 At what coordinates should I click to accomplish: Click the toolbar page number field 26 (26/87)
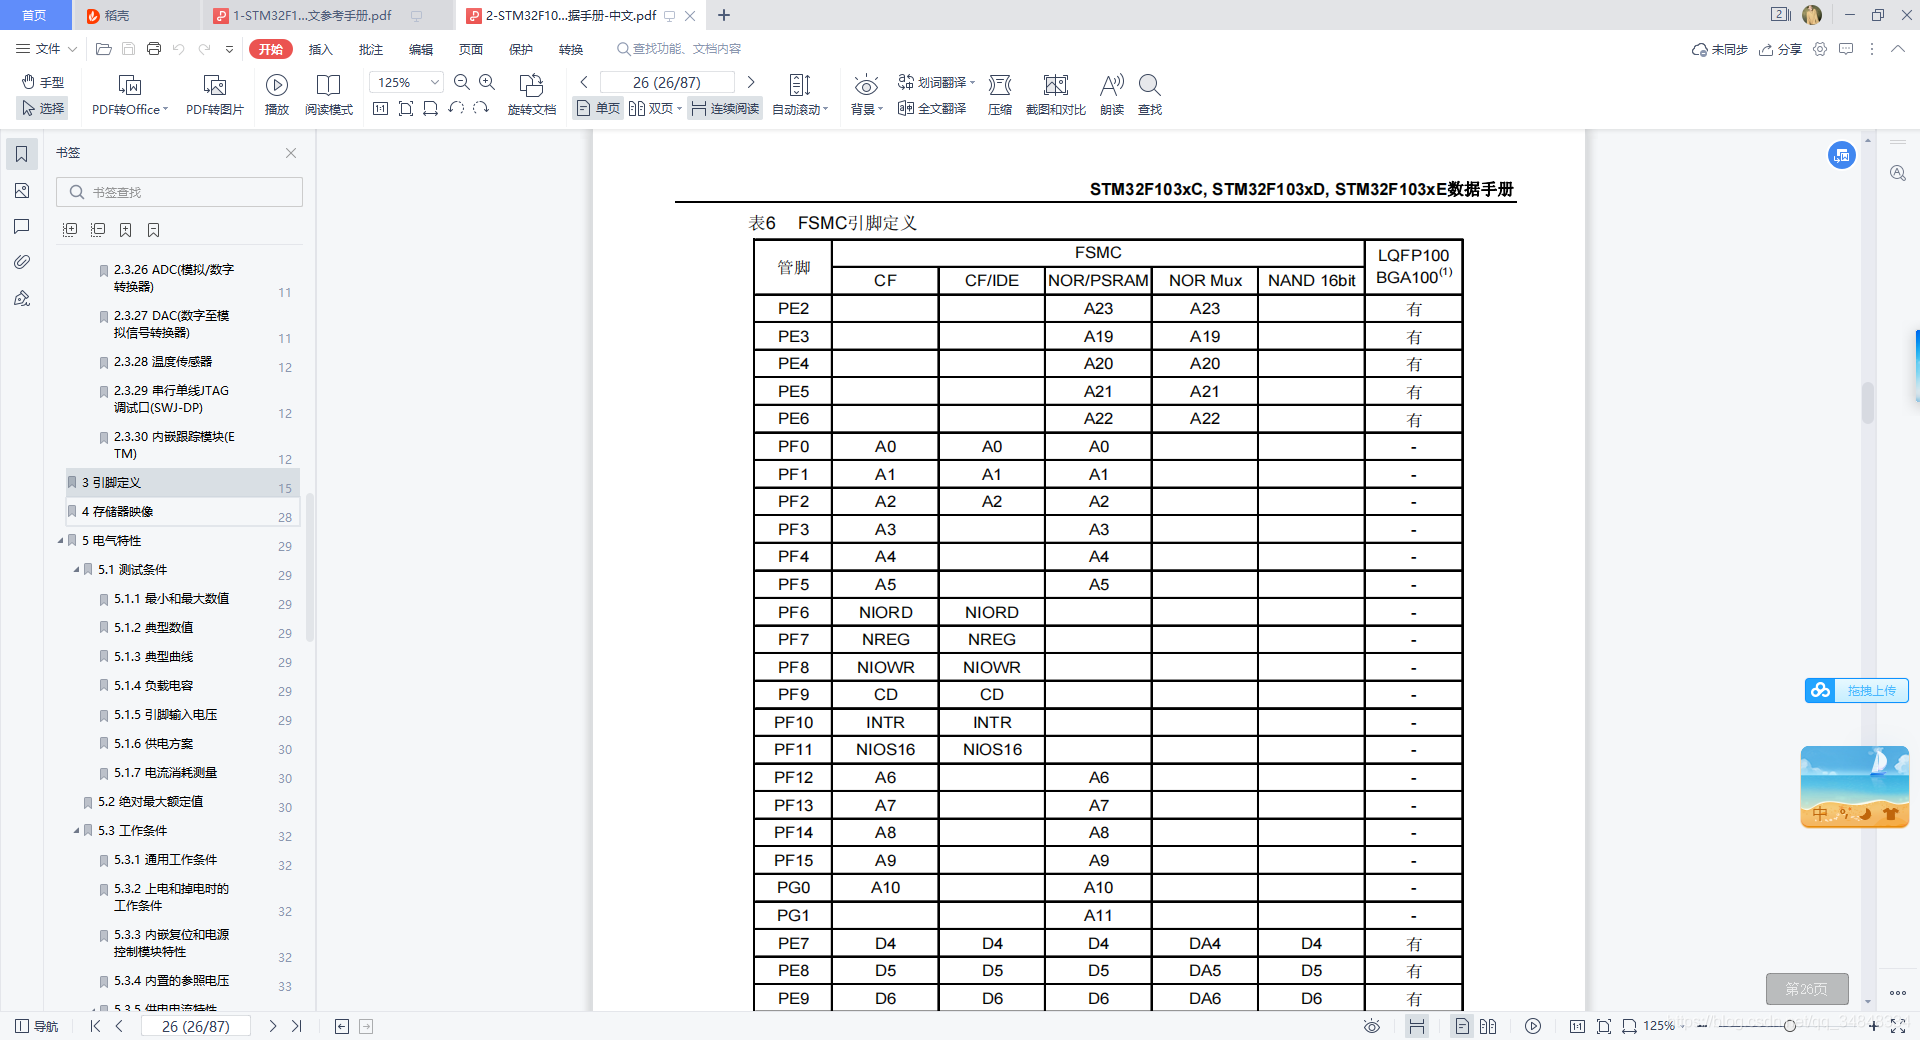coord(667,82)
